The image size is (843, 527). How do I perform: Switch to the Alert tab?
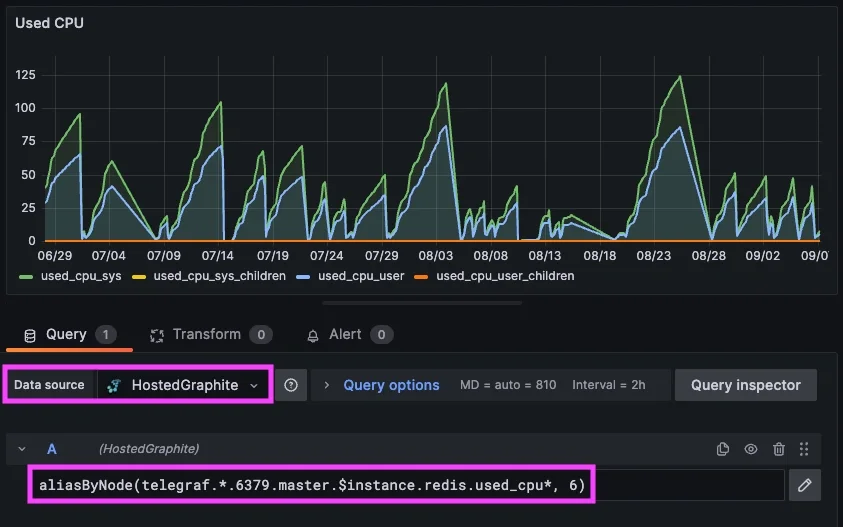click(350, 334)
